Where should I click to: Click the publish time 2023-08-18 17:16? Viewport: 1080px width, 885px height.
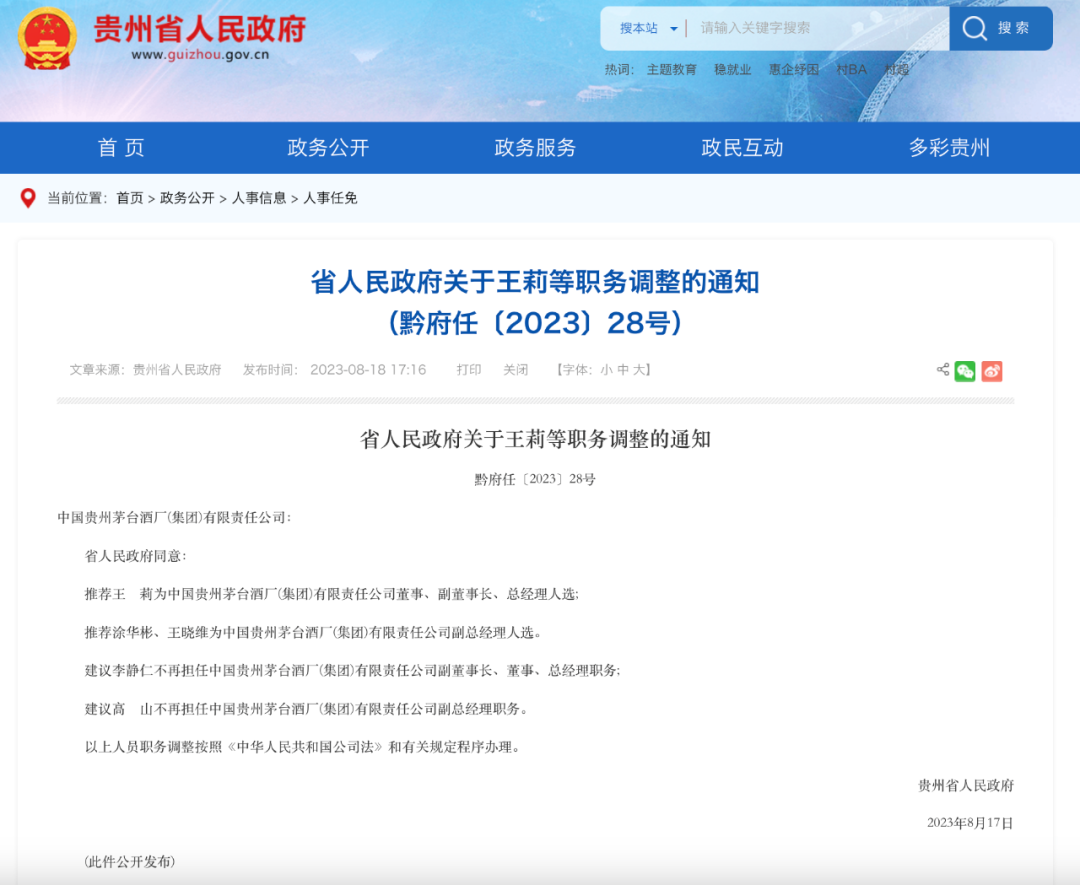(368, 370)
